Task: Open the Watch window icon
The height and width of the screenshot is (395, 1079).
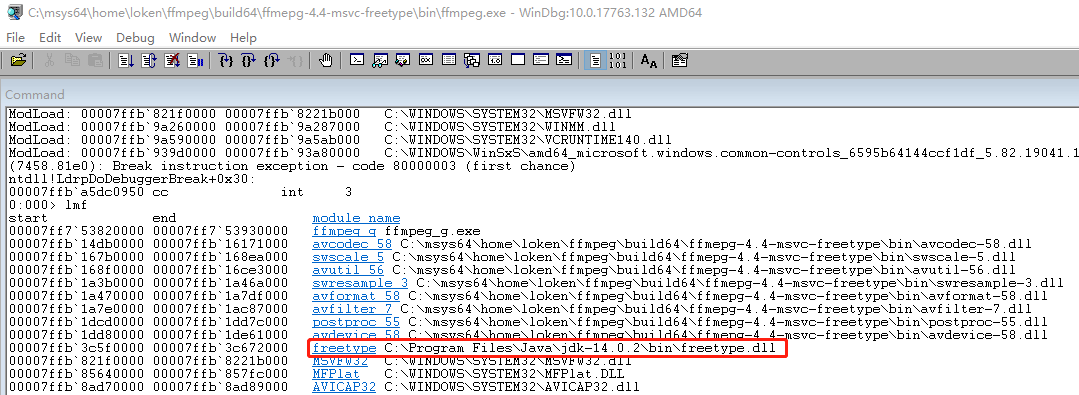Action: point(380,60)
